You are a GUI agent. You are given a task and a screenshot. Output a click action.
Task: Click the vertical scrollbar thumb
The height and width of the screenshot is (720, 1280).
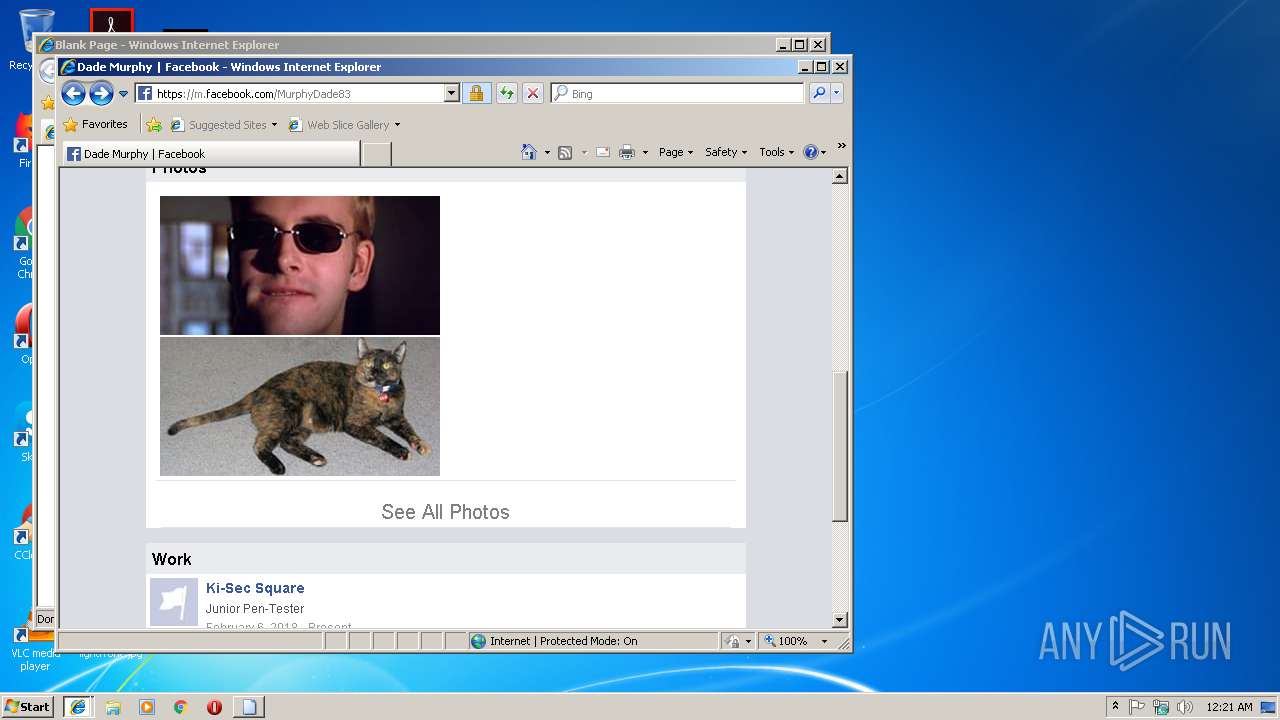tap(840, 446)
